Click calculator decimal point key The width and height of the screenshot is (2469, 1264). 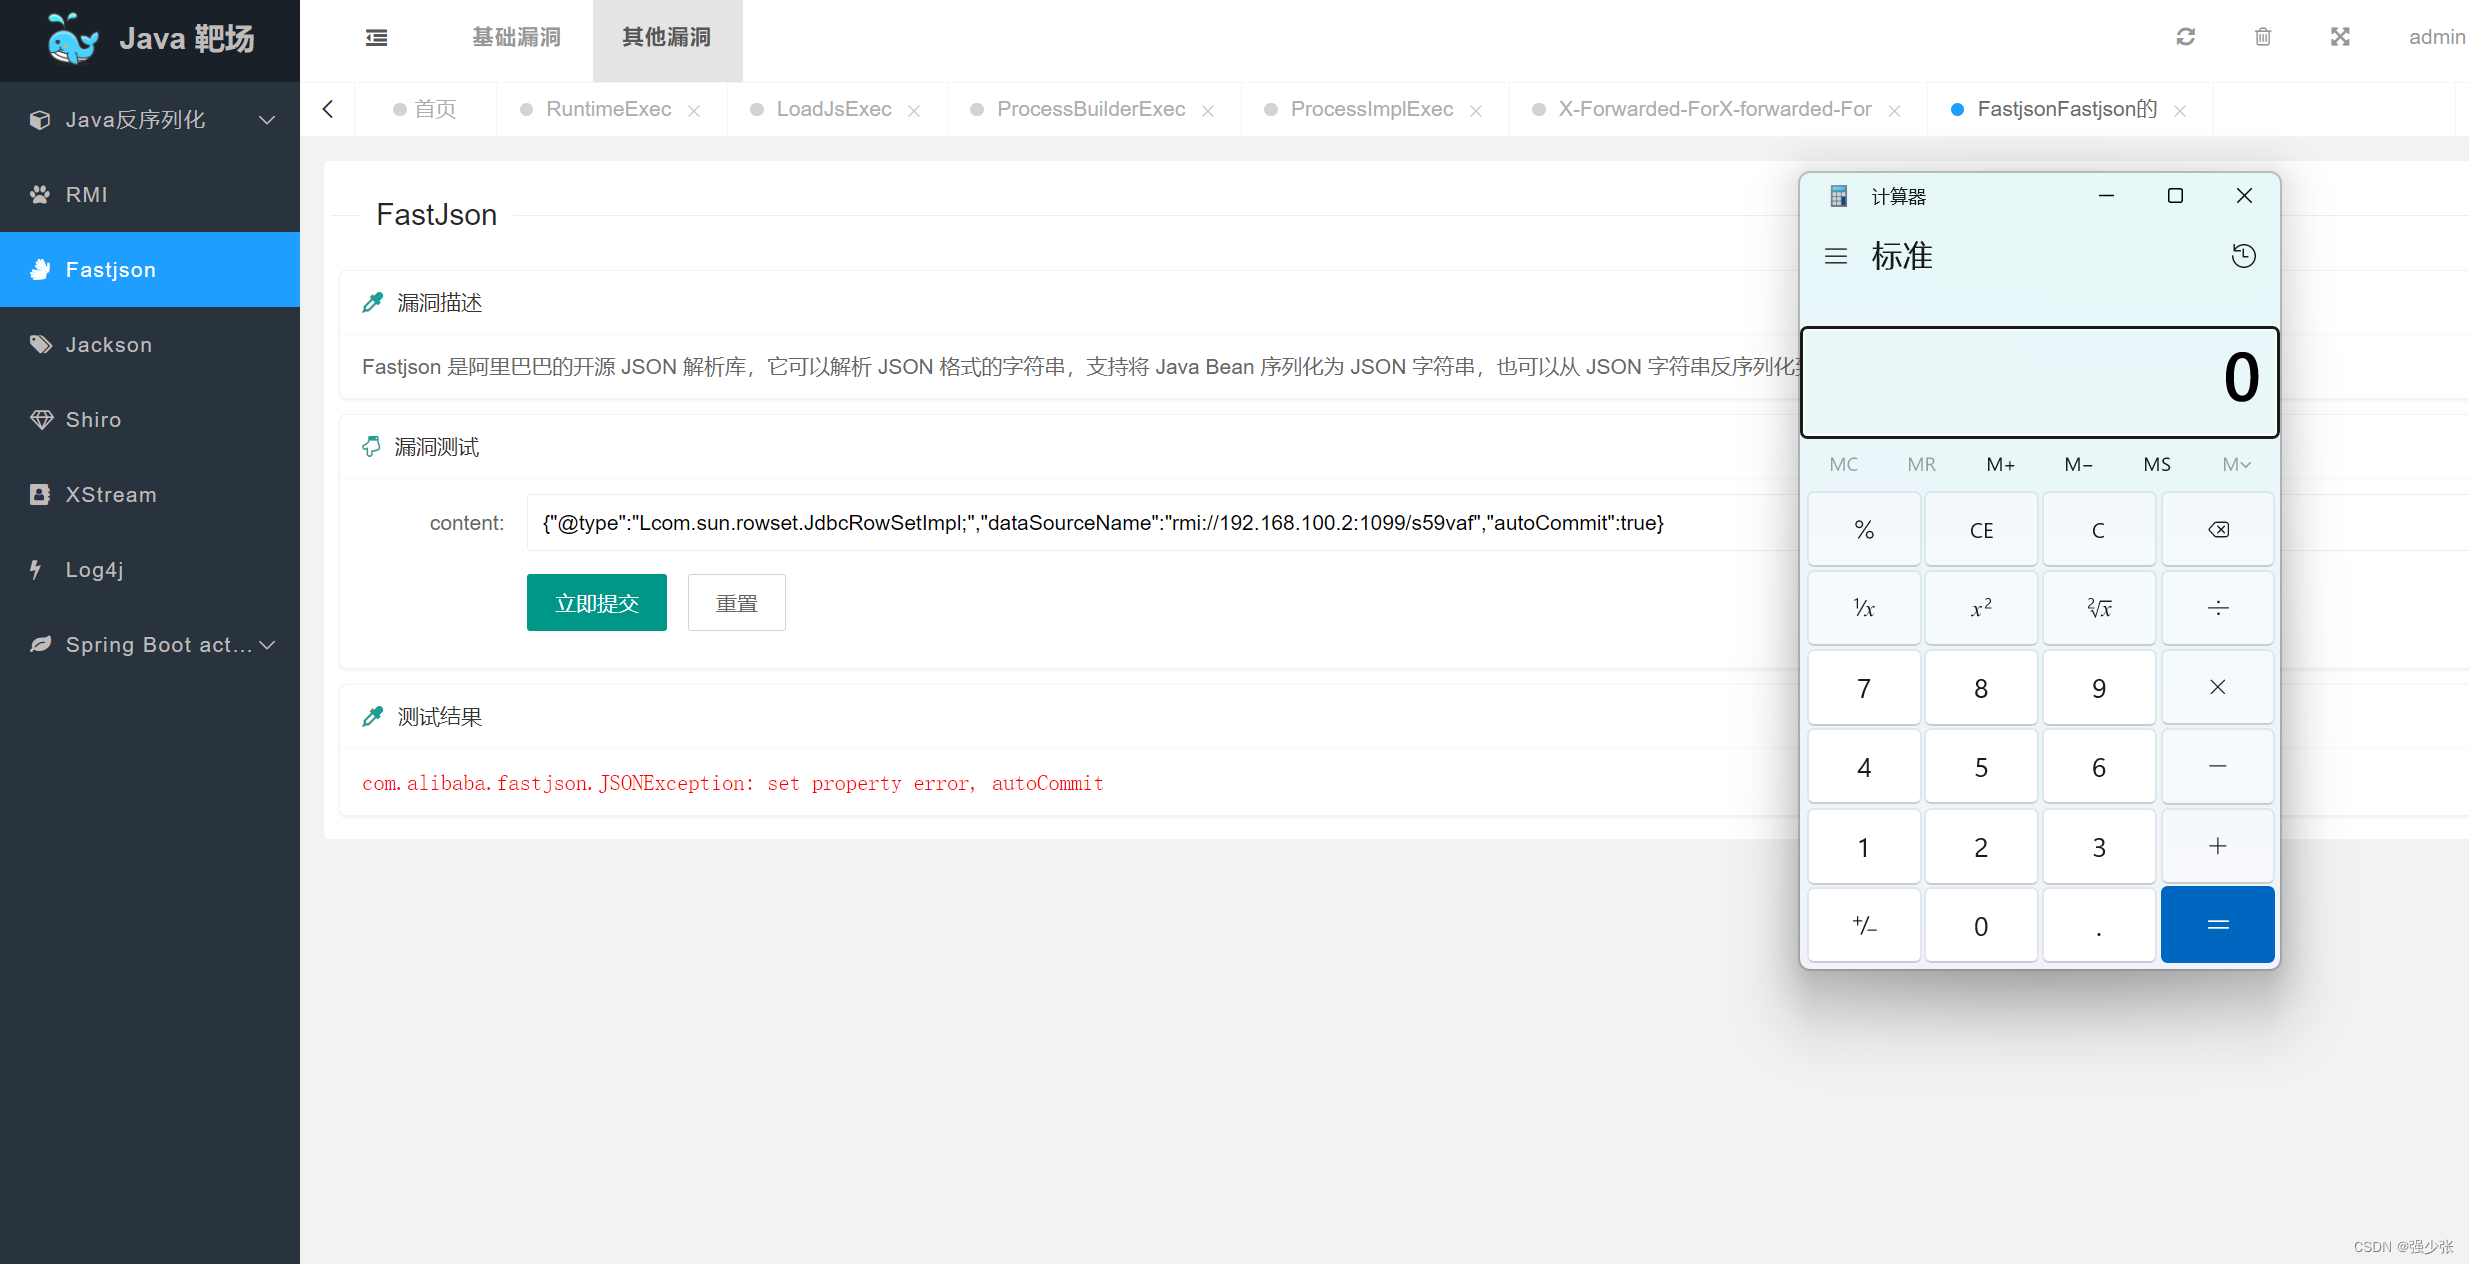pos(2099,925)
